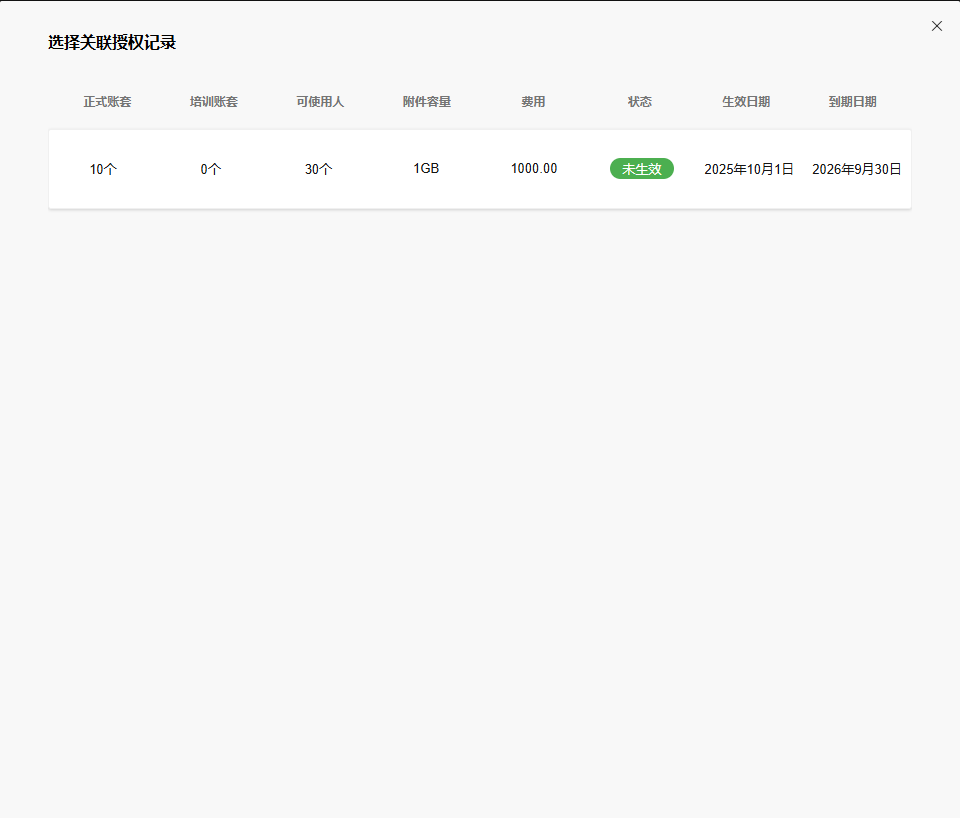Click the 费用 column header
Screen dimensions: 960x818
click(x=533, y=102)
